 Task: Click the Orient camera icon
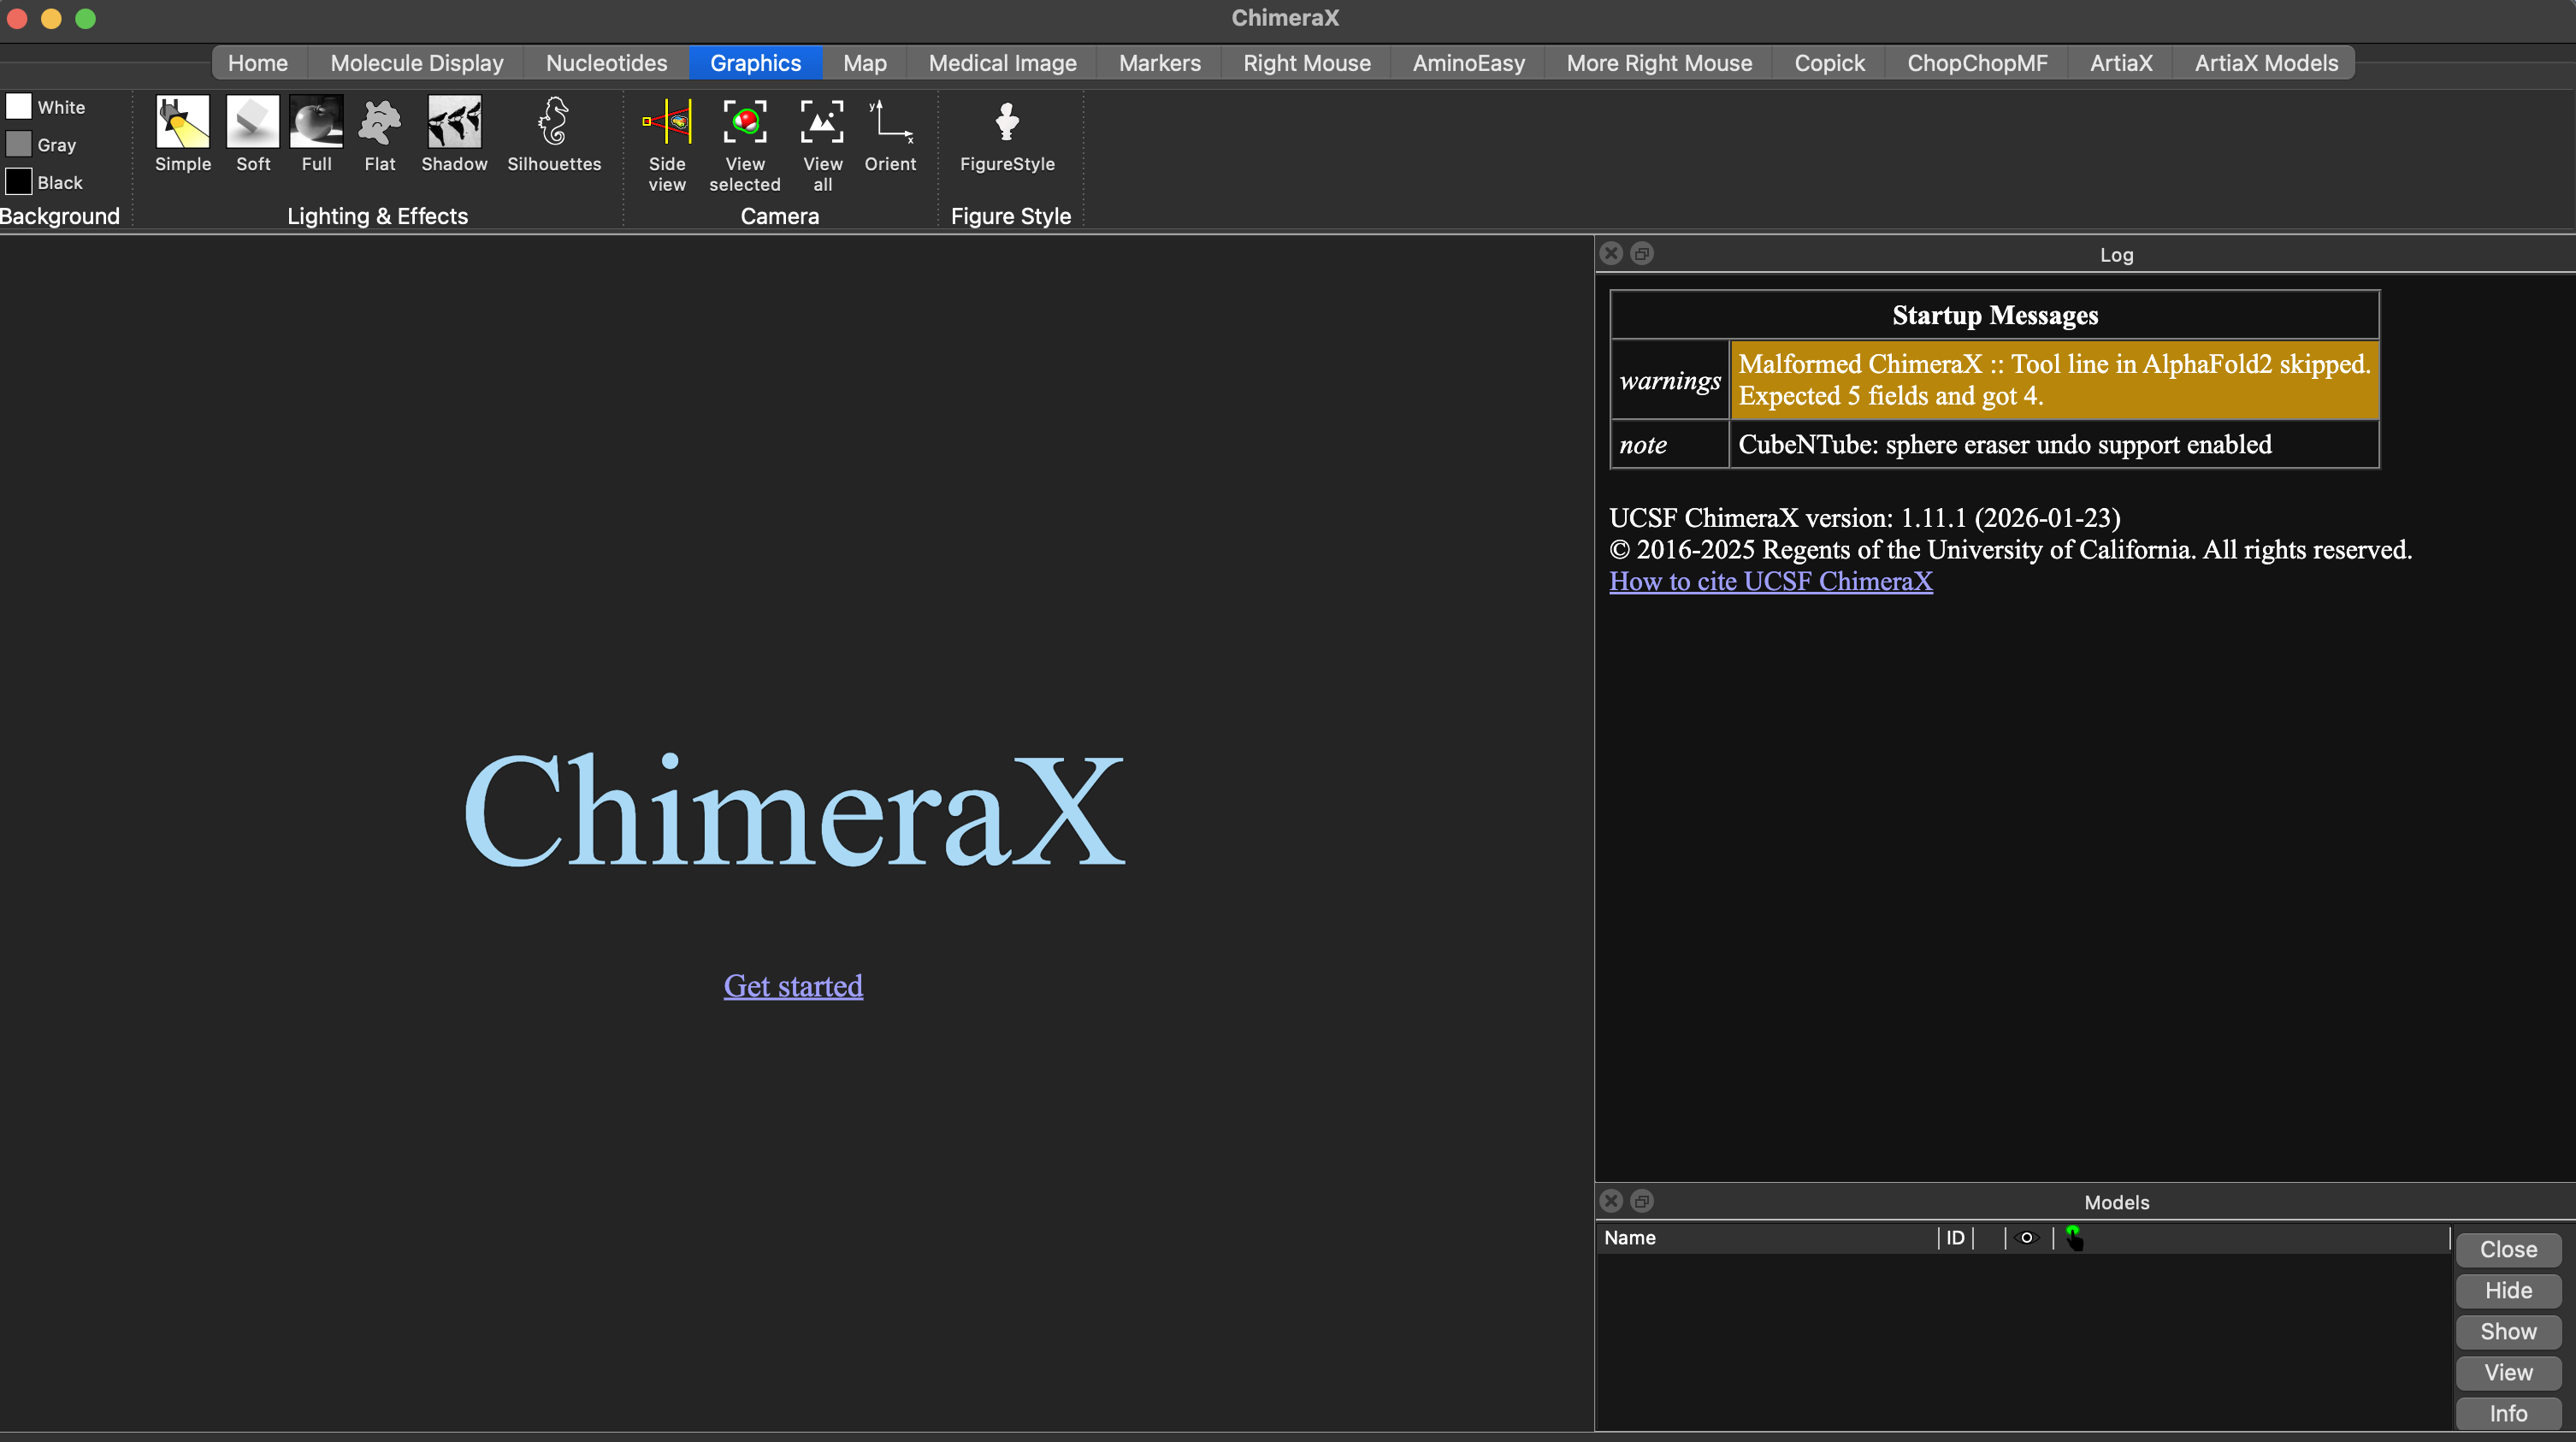pos(890,134)
